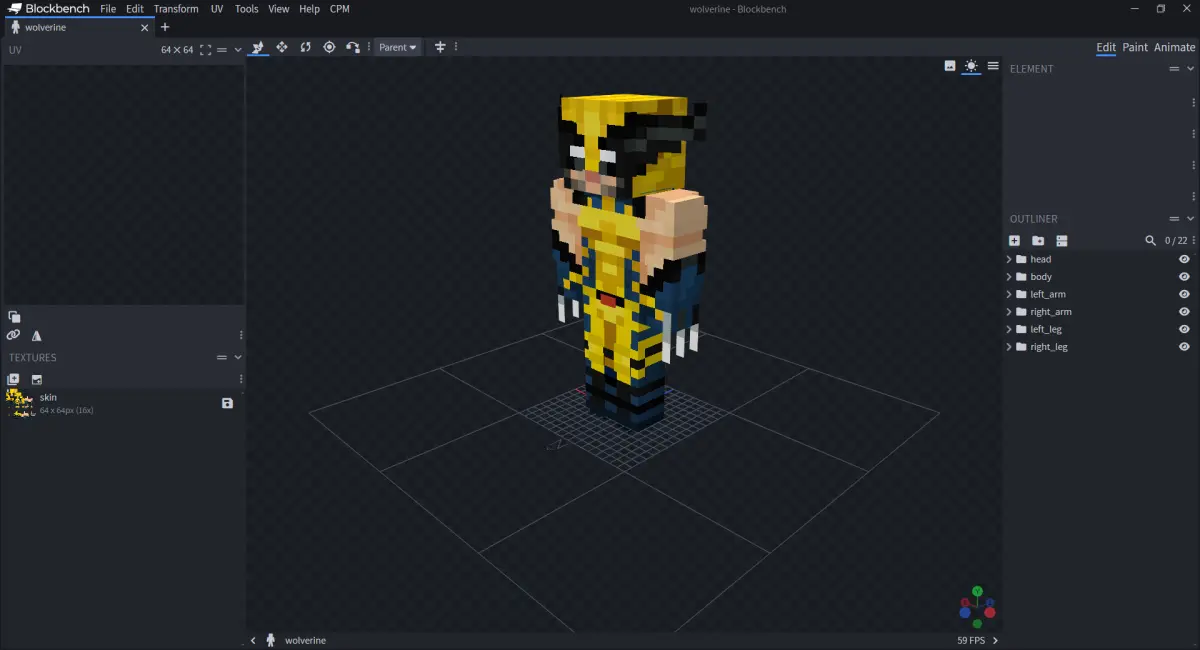
Task: Click the back arrow in the status bar
Action: [253, 640]
